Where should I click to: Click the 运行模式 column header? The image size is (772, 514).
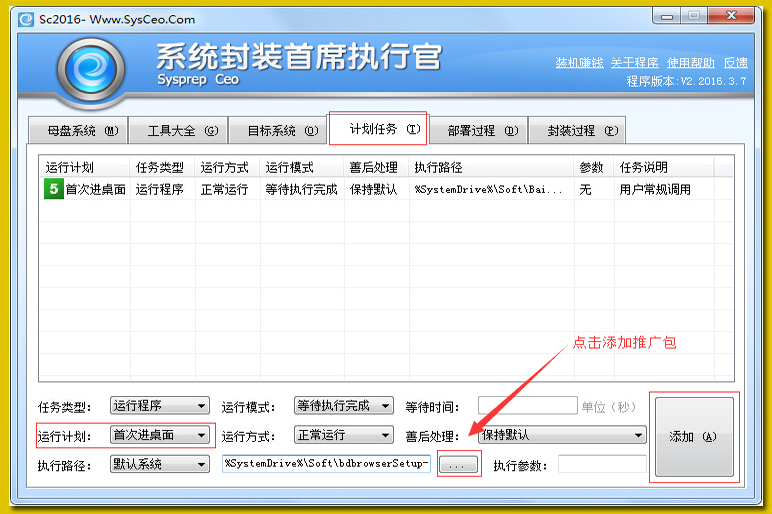pos(302,167)
